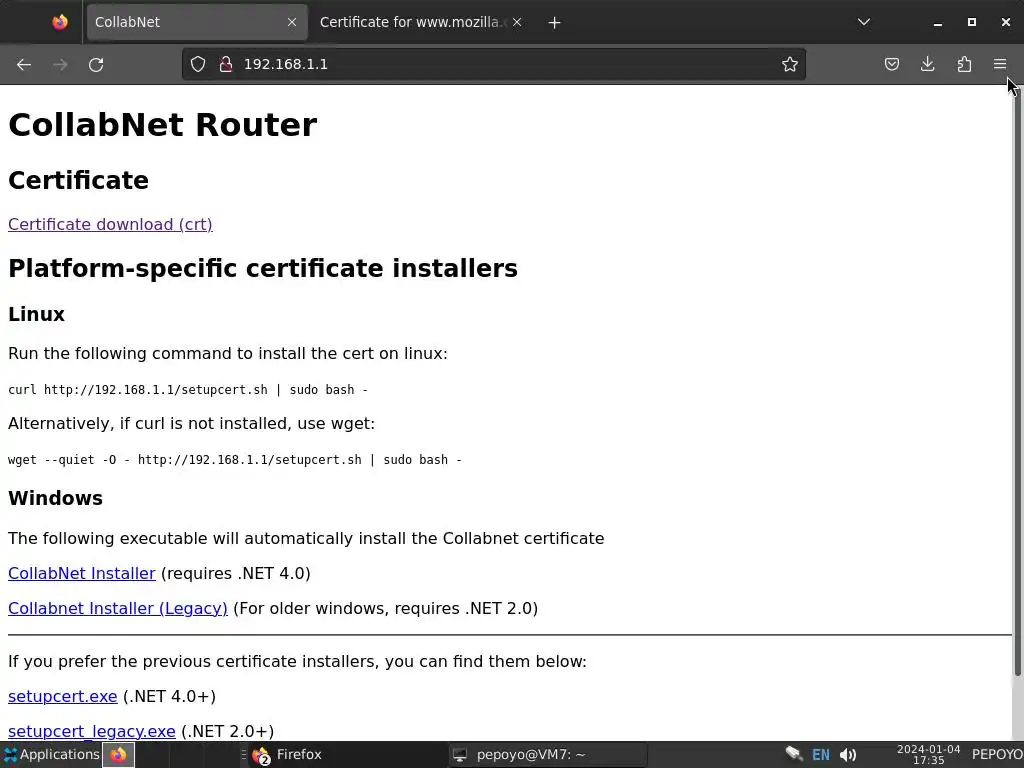Screen dimensions: 1024x768
Task: Open the Extensions menu
Action: pyautogui.click(x=964, y=64)
